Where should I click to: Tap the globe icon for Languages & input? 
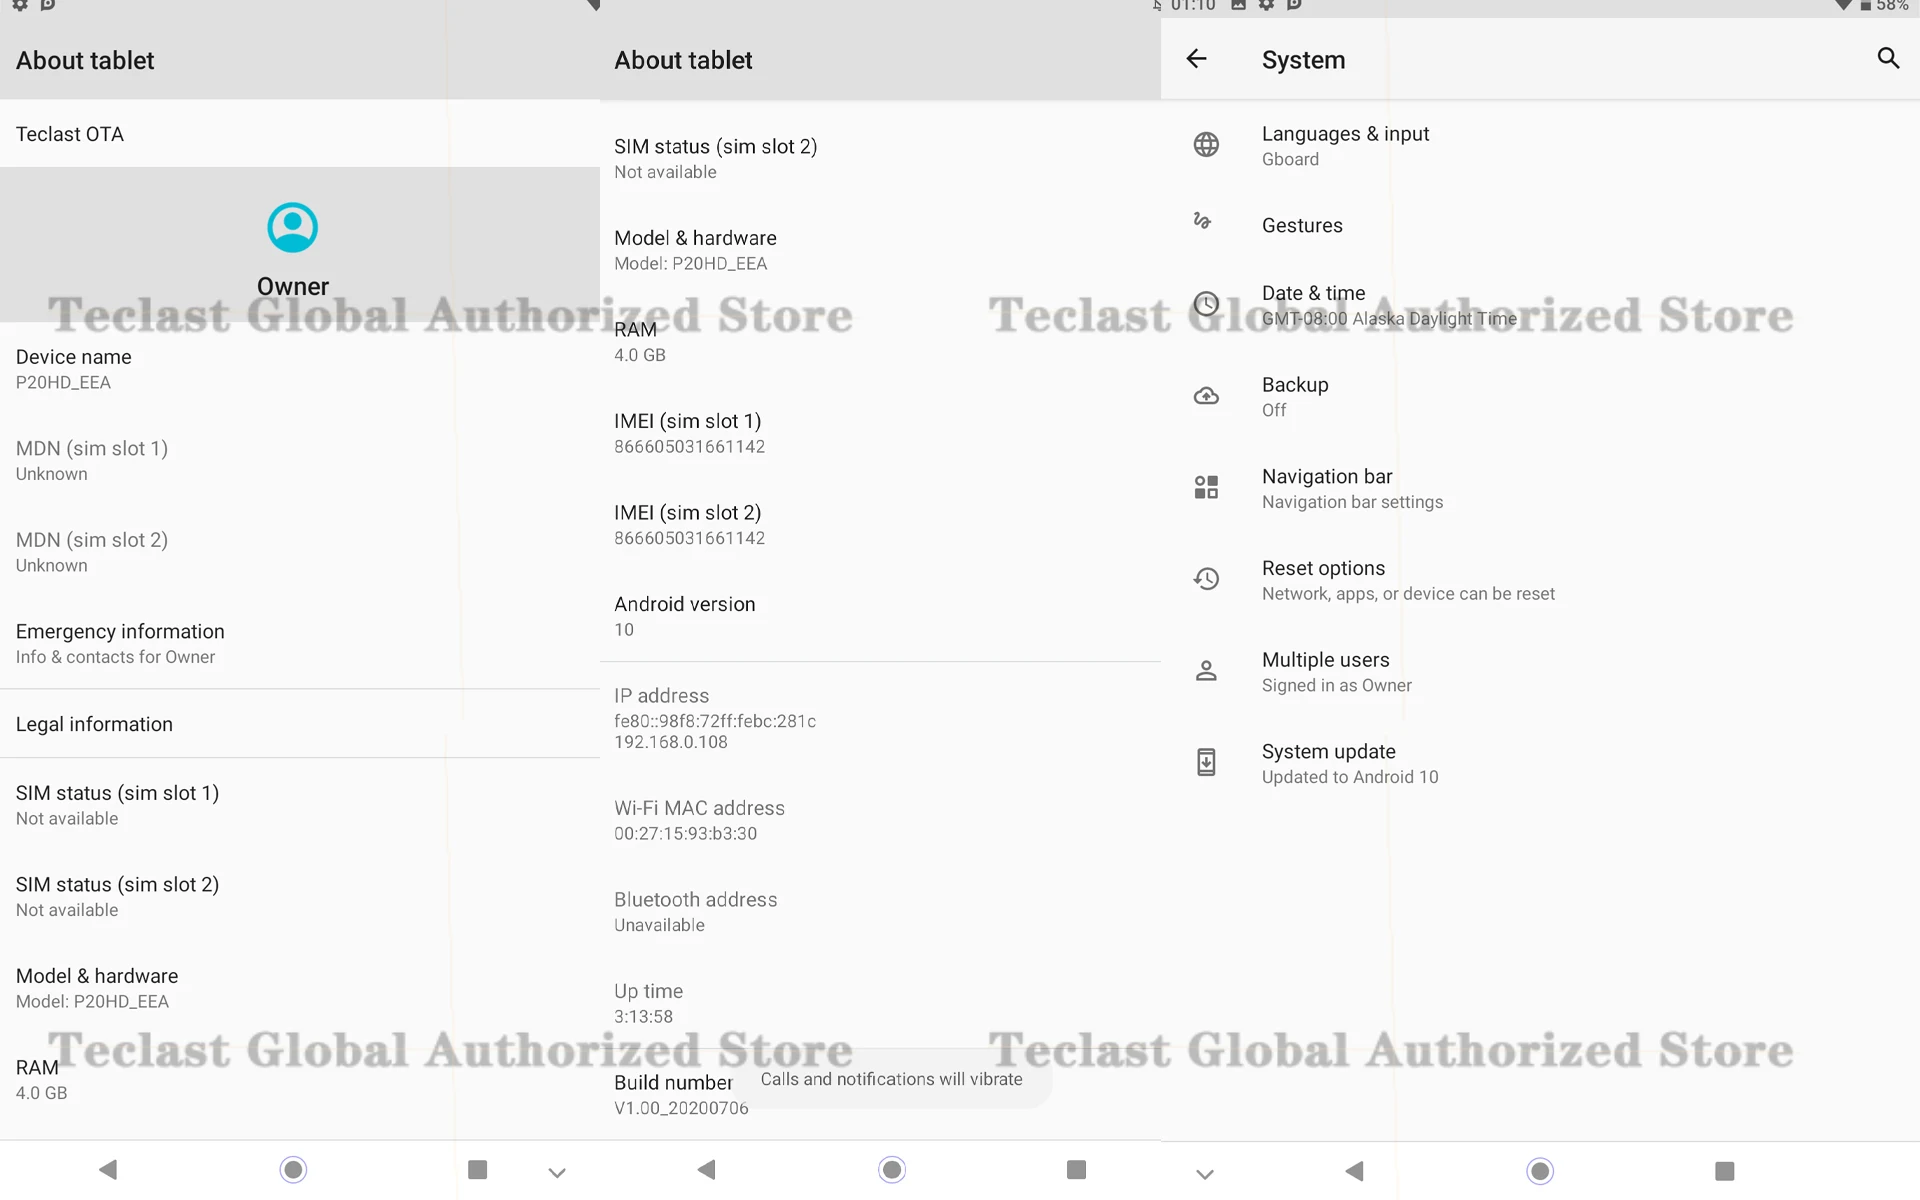coord(1206,145)
